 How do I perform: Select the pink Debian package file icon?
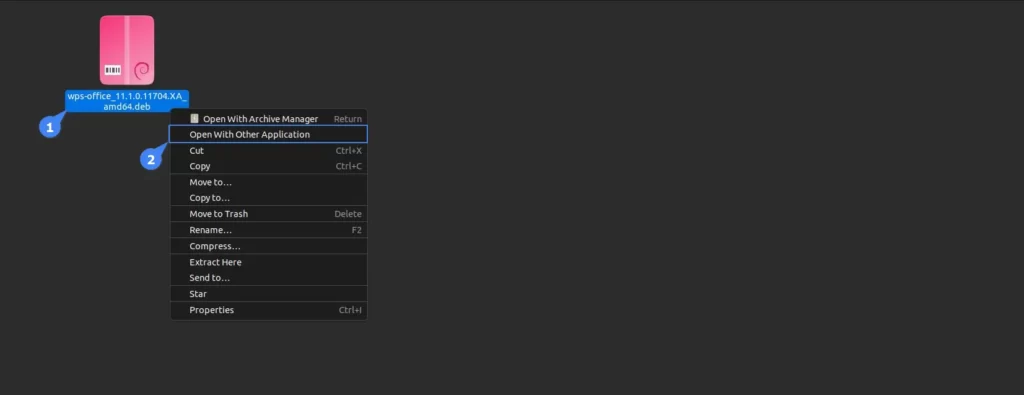127,50
